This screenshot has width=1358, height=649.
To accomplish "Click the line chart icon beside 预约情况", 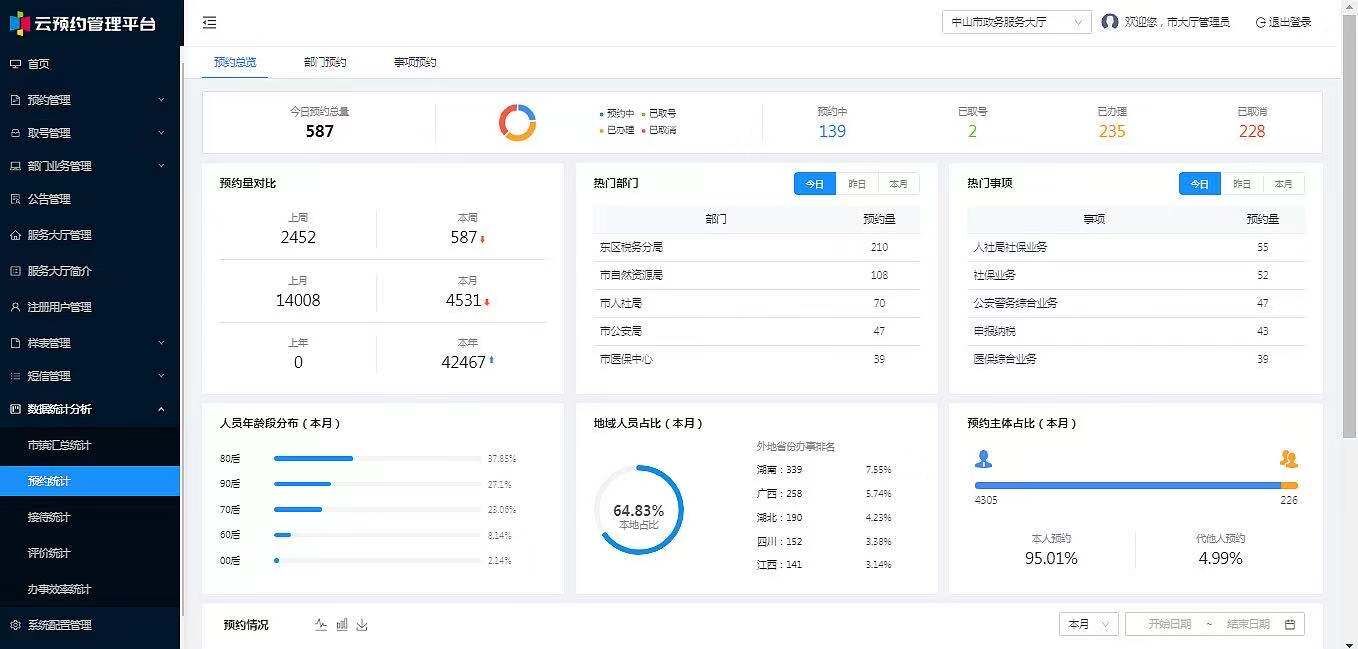I will (x=321, y=625).
